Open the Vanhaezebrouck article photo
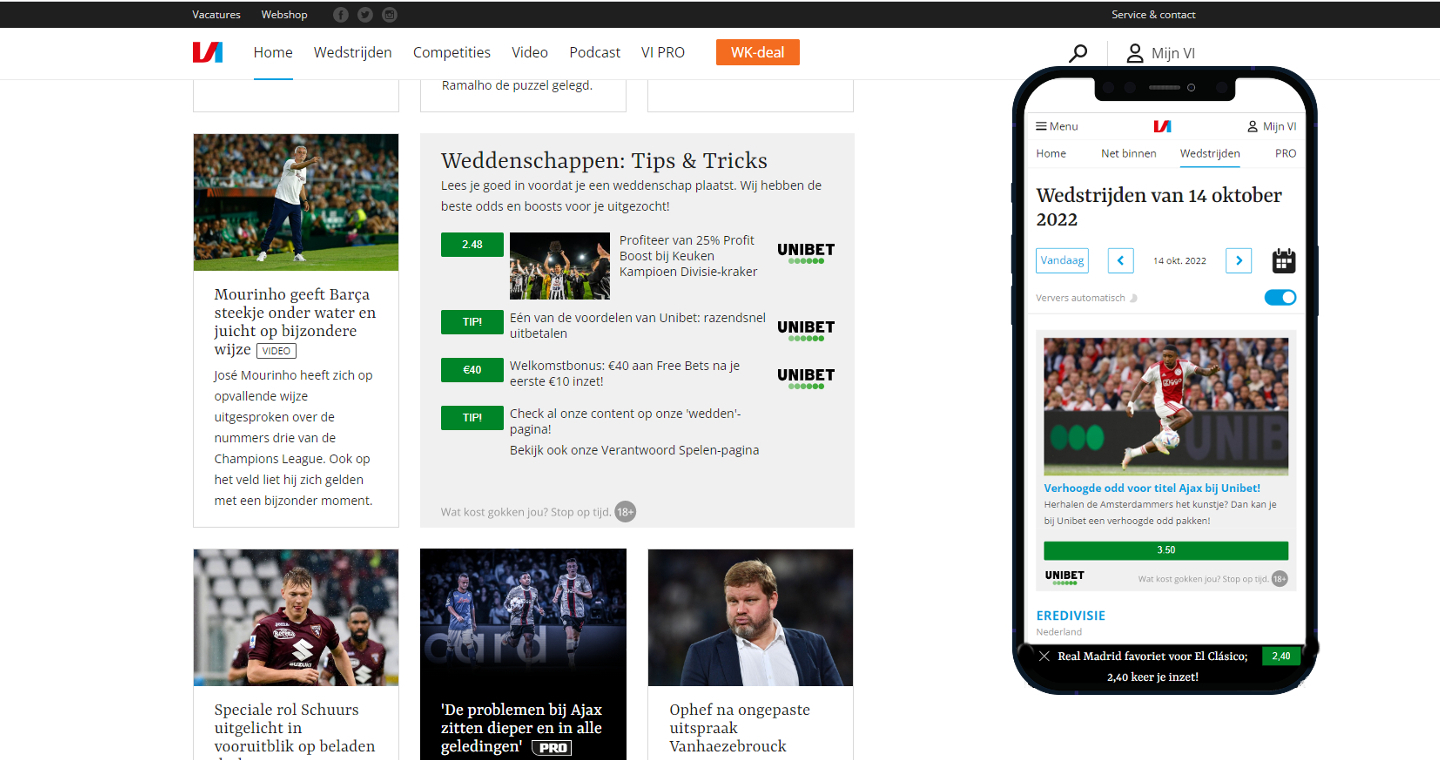 coord(750,617)
